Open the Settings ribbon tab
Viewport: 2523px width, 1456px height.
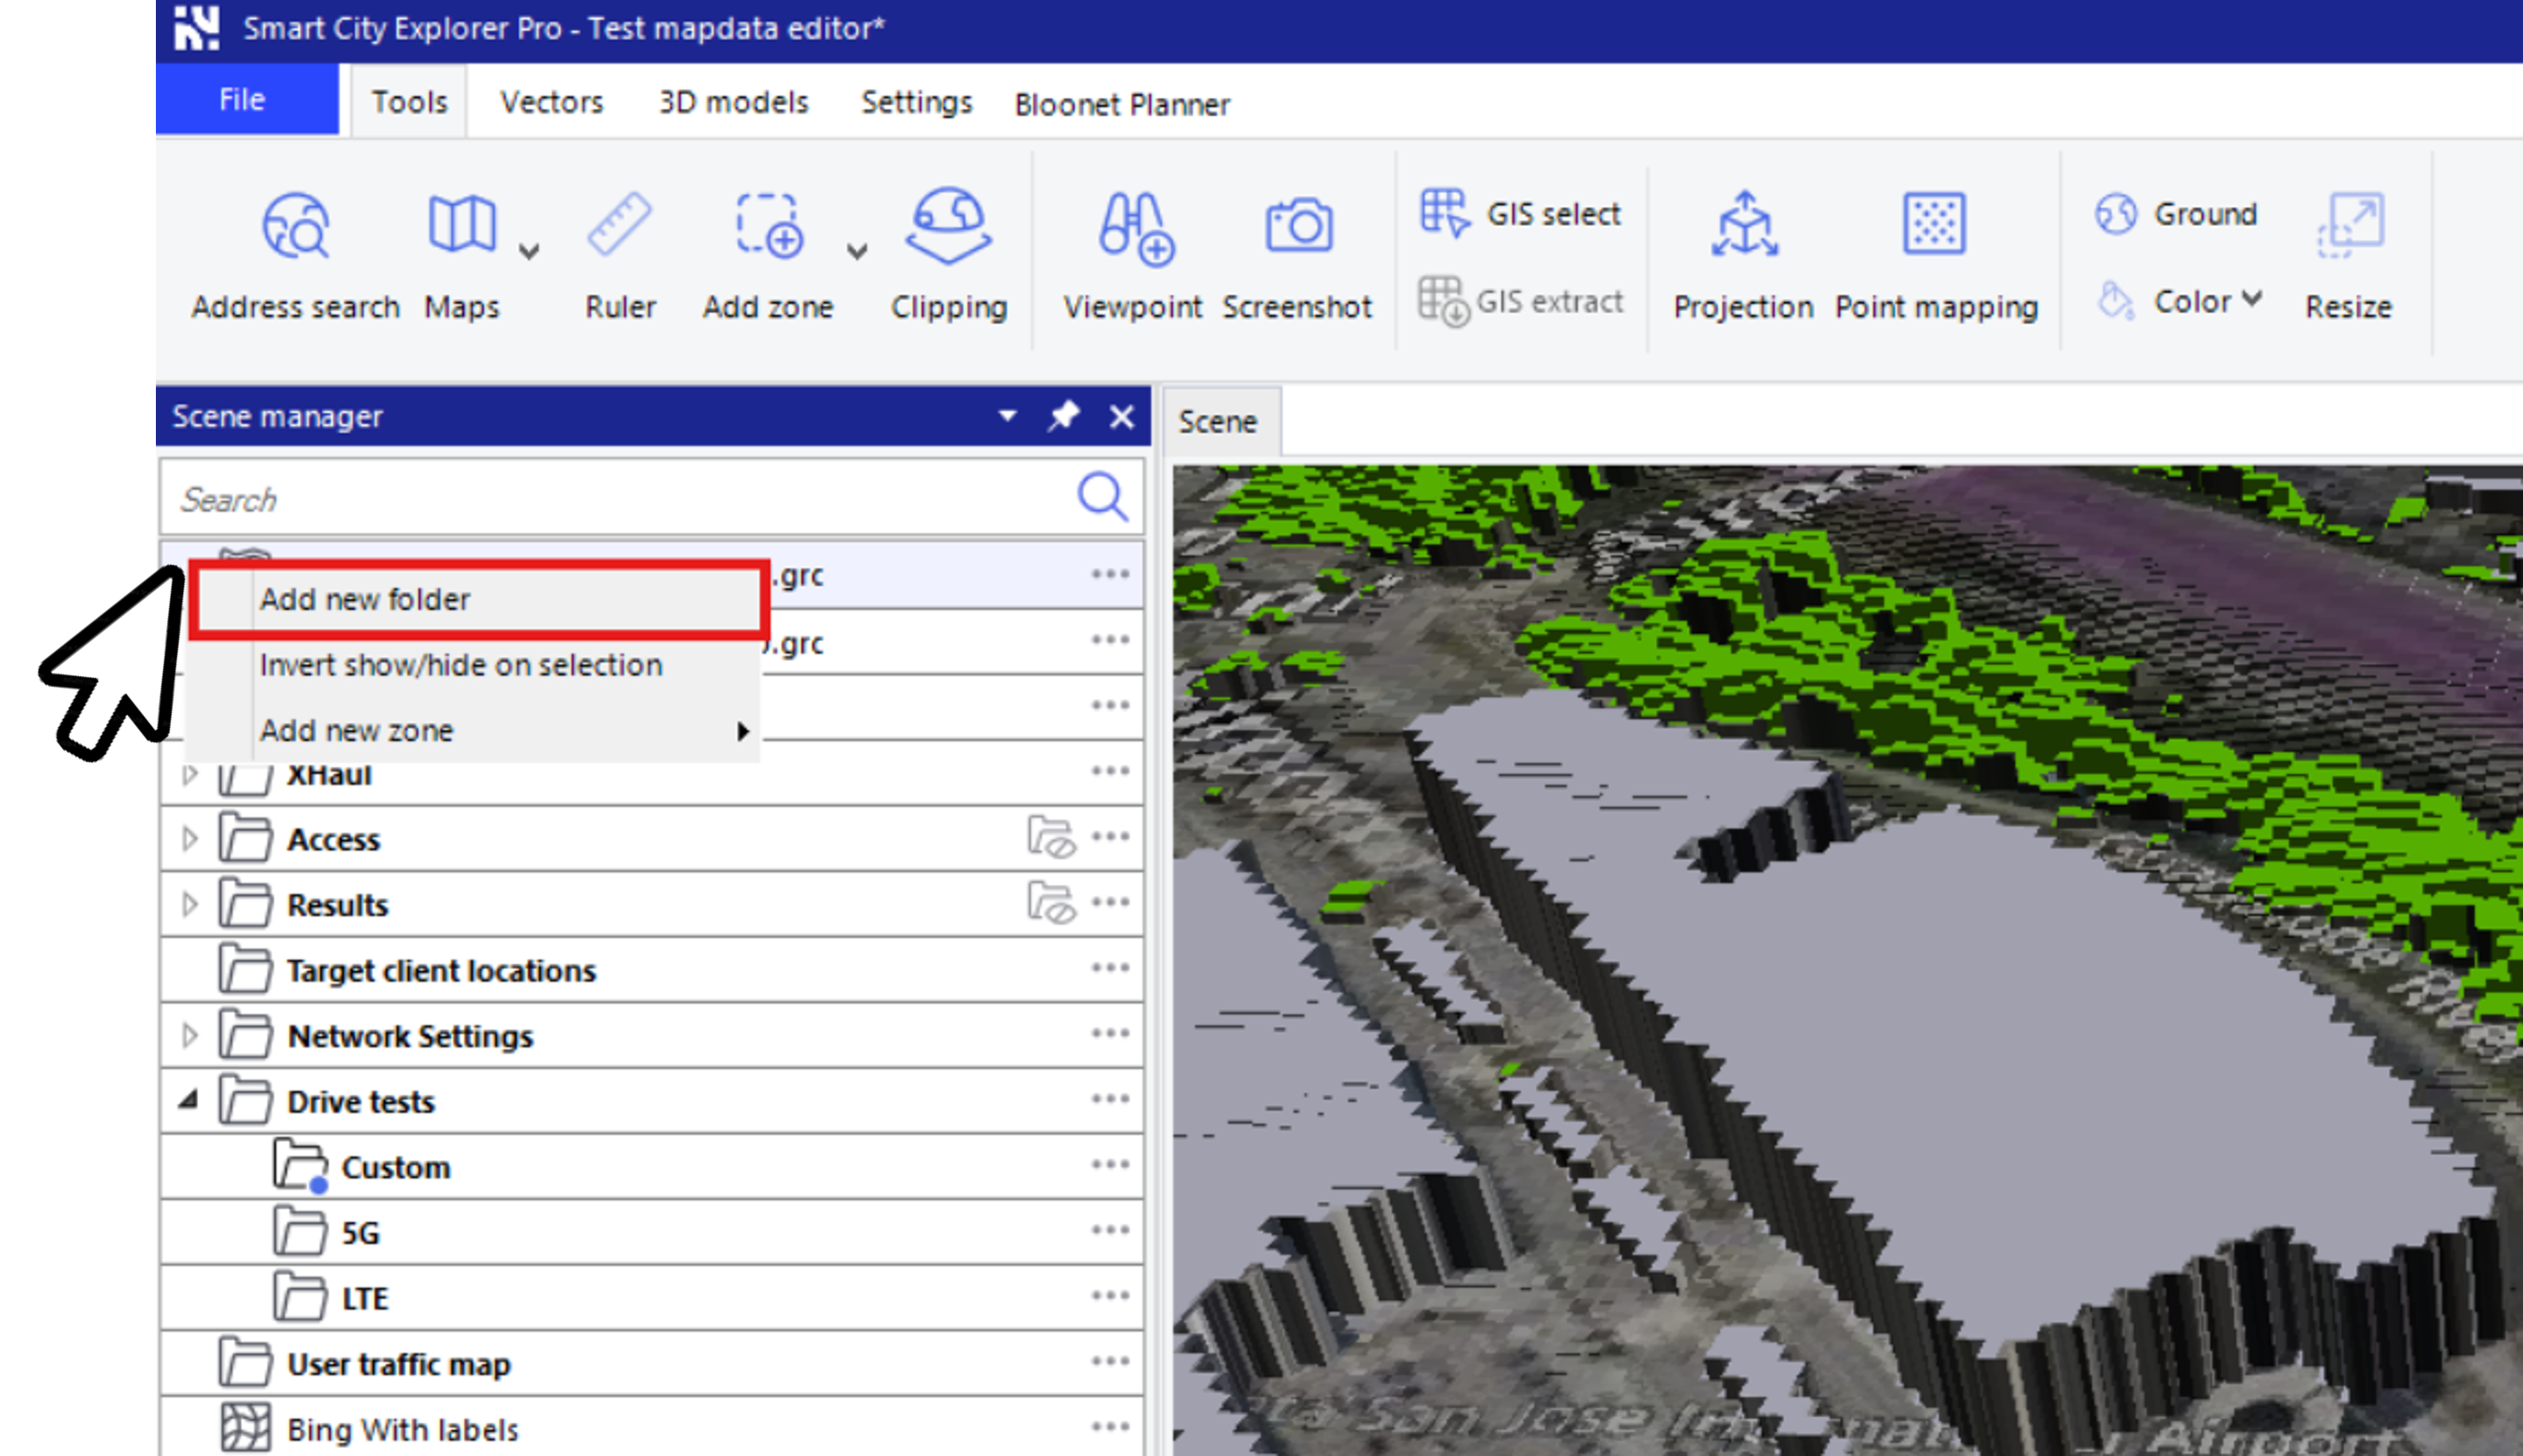pyautogui.click(x=917, y=102)
